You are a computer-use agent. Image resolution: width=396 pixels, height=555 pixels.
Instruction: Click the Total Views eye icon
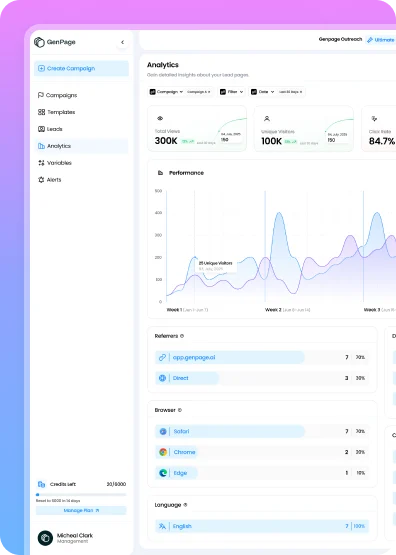click(160, 118)
